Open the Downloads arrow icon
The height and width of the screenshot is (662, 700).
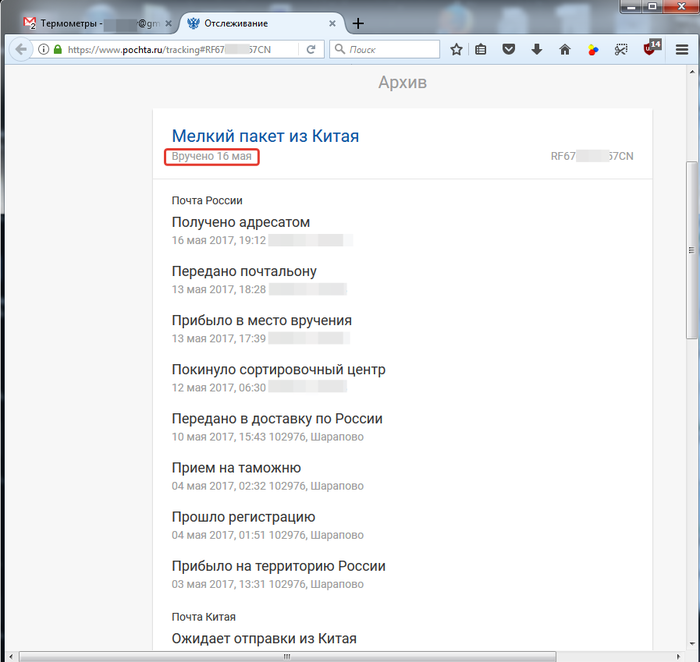[537, 49]
